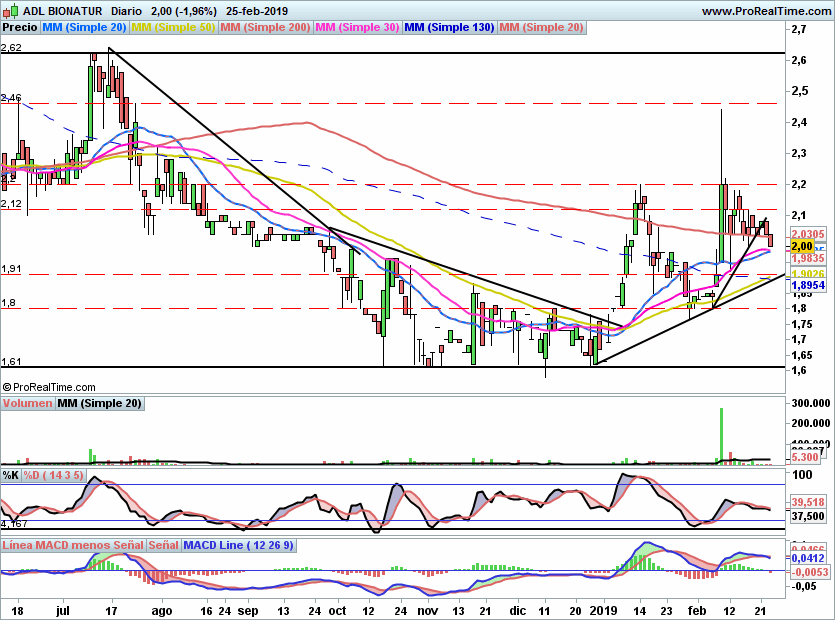Viewport: 835px width, 620px height.
Task: Select the -0,05 MACD axis label
Action: pos(803,586)
